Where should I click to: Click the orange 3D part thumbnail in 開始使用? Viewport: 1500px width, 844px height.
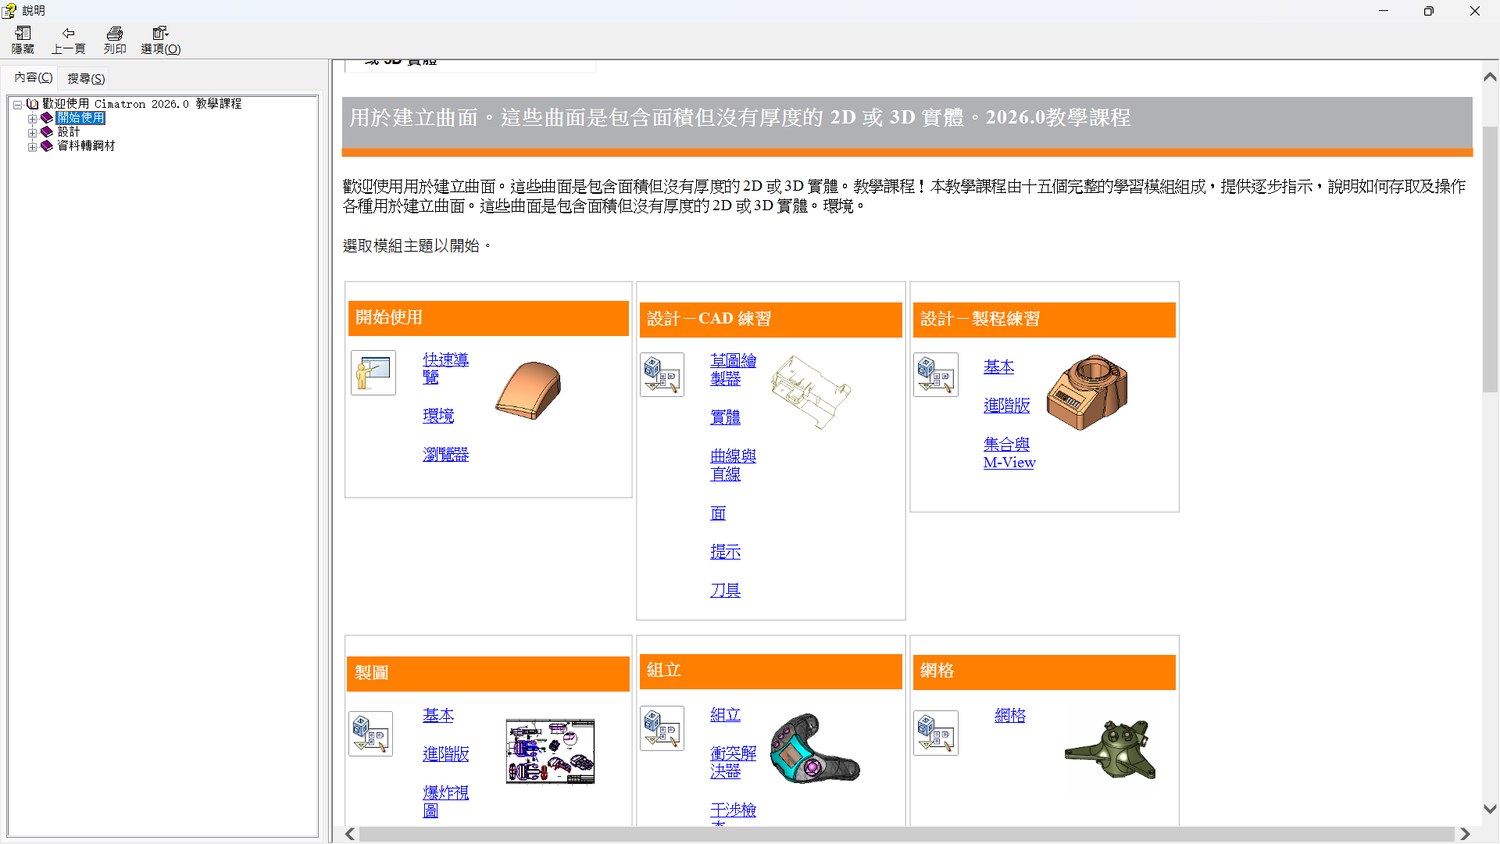tap(528, 391)
